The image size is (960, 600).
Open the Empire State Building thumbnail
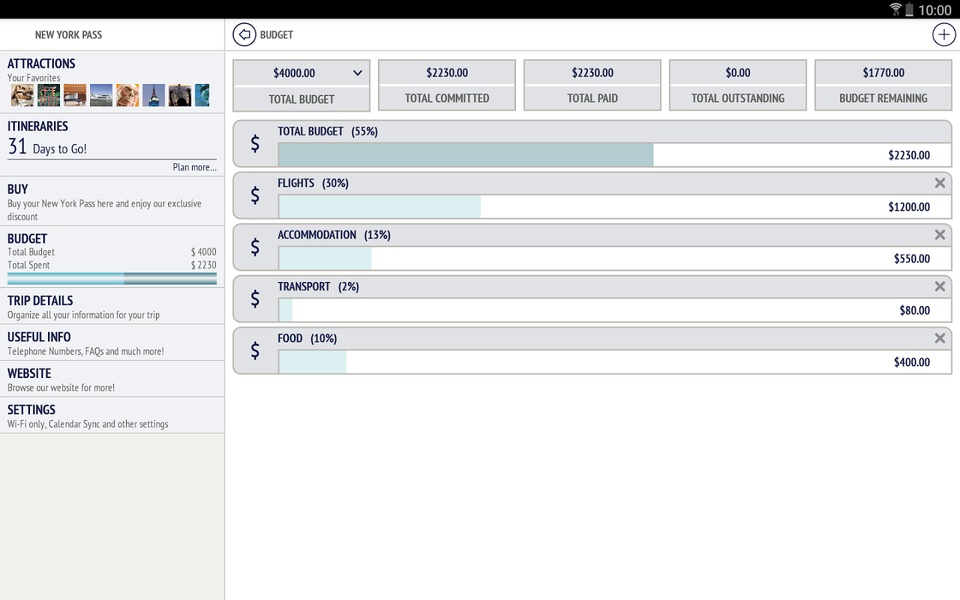pyautogui.click(x=154, y=95)
